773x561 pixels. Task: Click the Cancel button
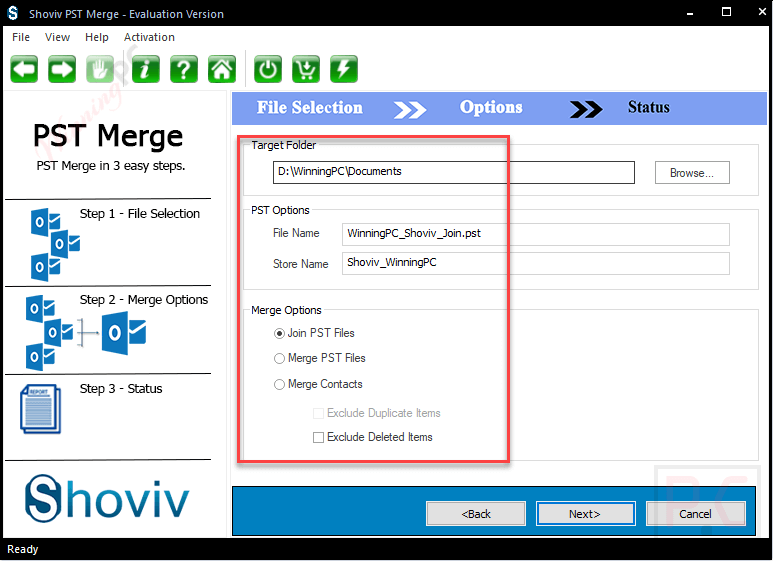[696, 514]
